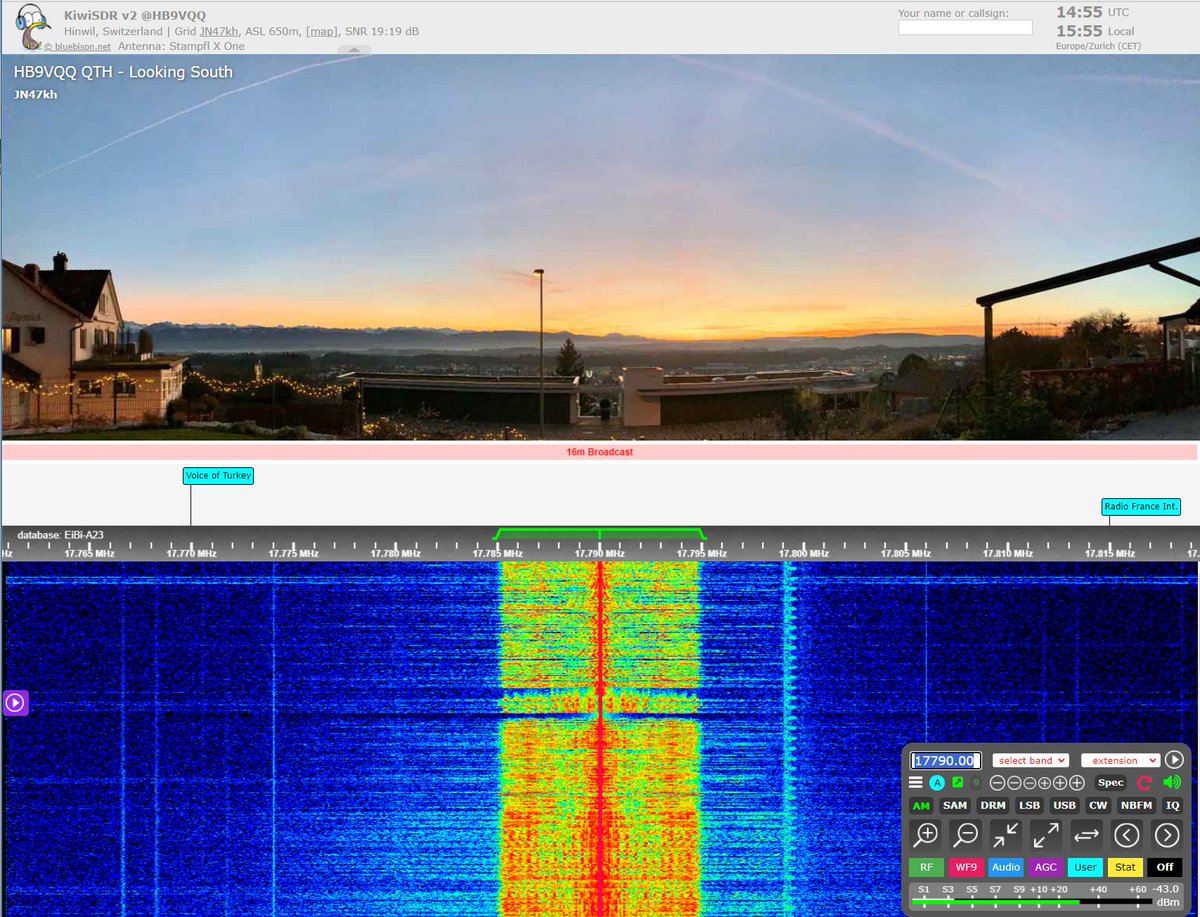Zoom out the waterfall with magnifier minus
The width and height of the screenshot is (1200, 917).
click(966, 834)
